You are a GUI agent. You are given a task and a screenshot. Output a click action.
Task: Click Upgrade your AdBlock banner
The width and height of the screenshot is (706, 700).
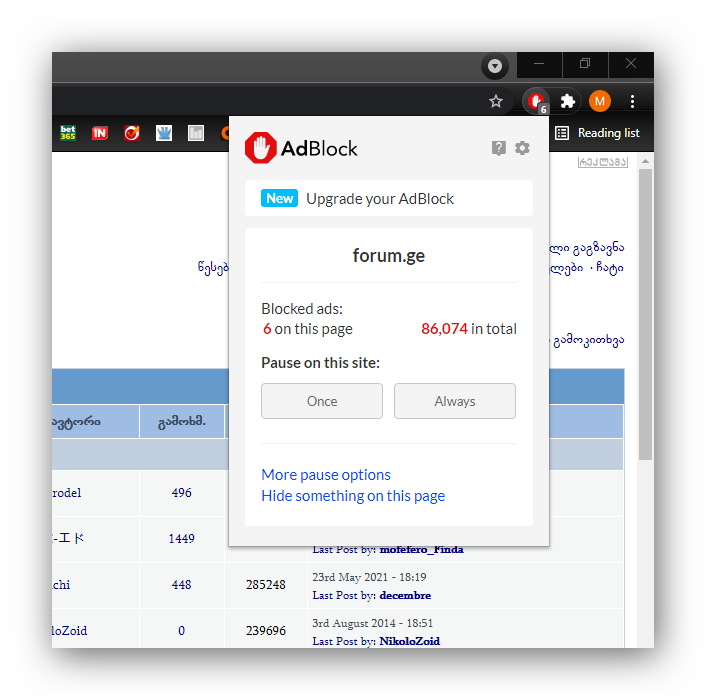389,199
